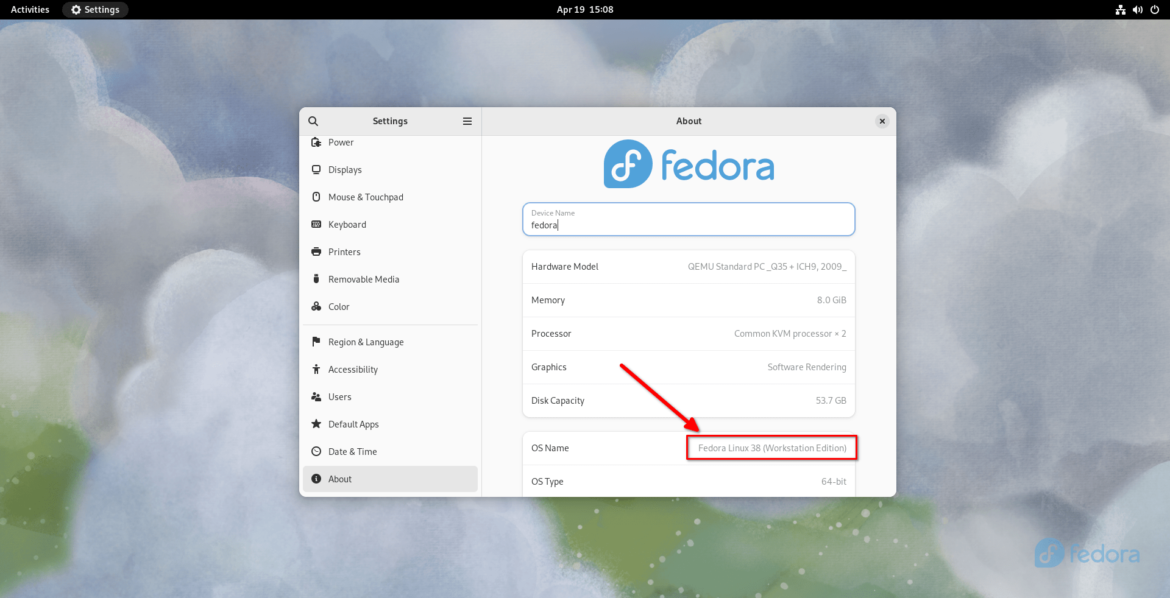The image size is (1170, 598).
Task: Click the Settings gear in top bar
Action: pyautogui.click(x=76, y=10)
